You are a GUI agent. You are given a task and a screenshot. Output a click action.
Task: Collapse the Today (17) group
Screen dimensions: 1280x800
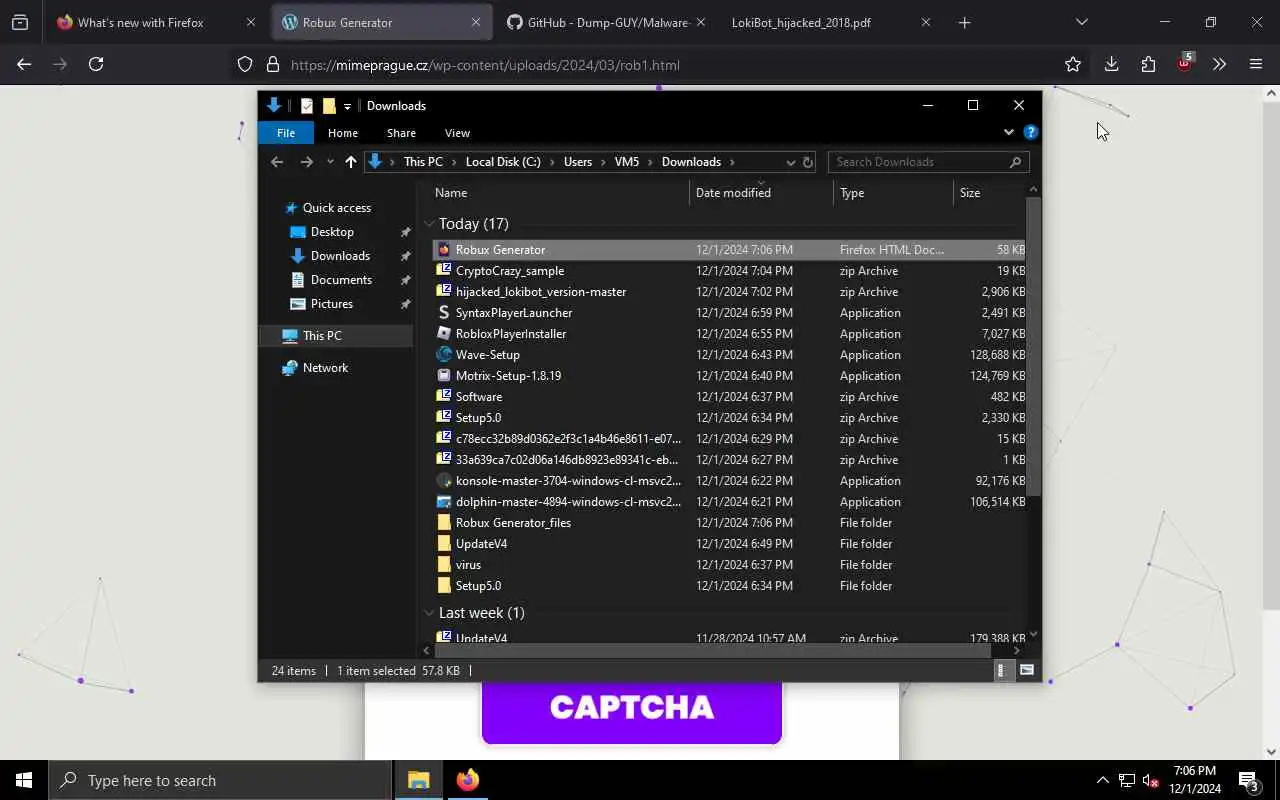[429, 224]
